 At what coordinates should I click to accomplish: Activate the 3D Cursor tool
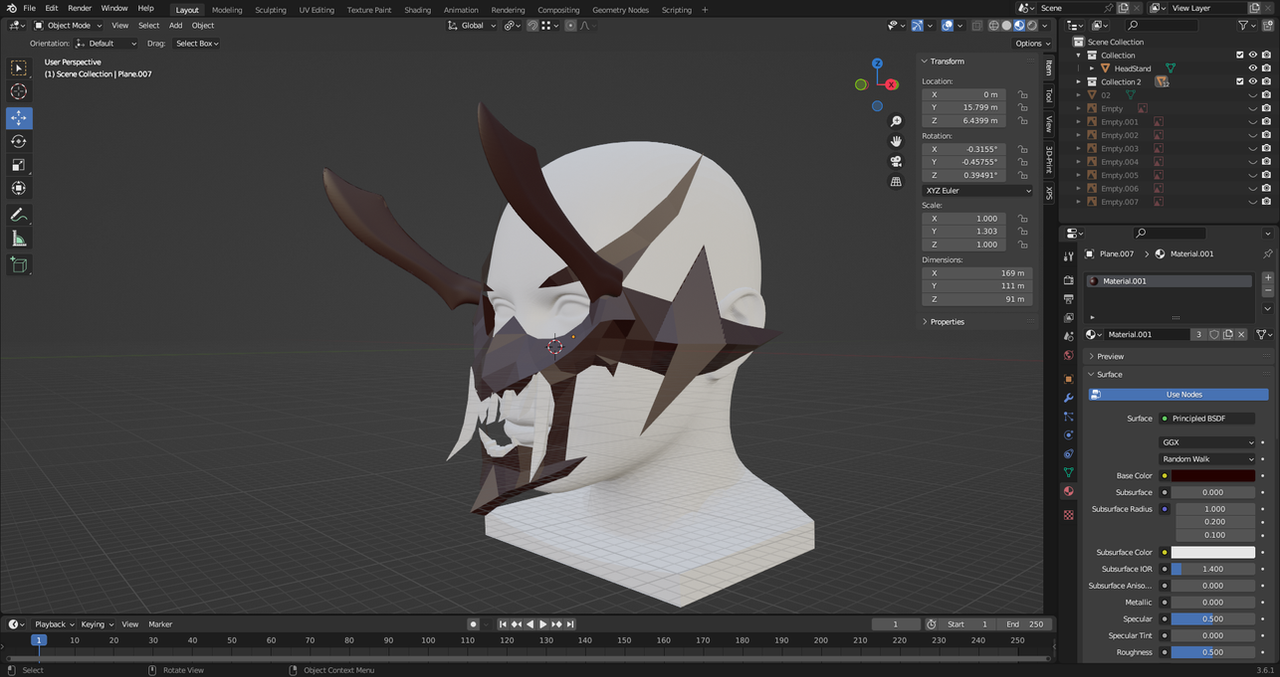coord(19,92)
